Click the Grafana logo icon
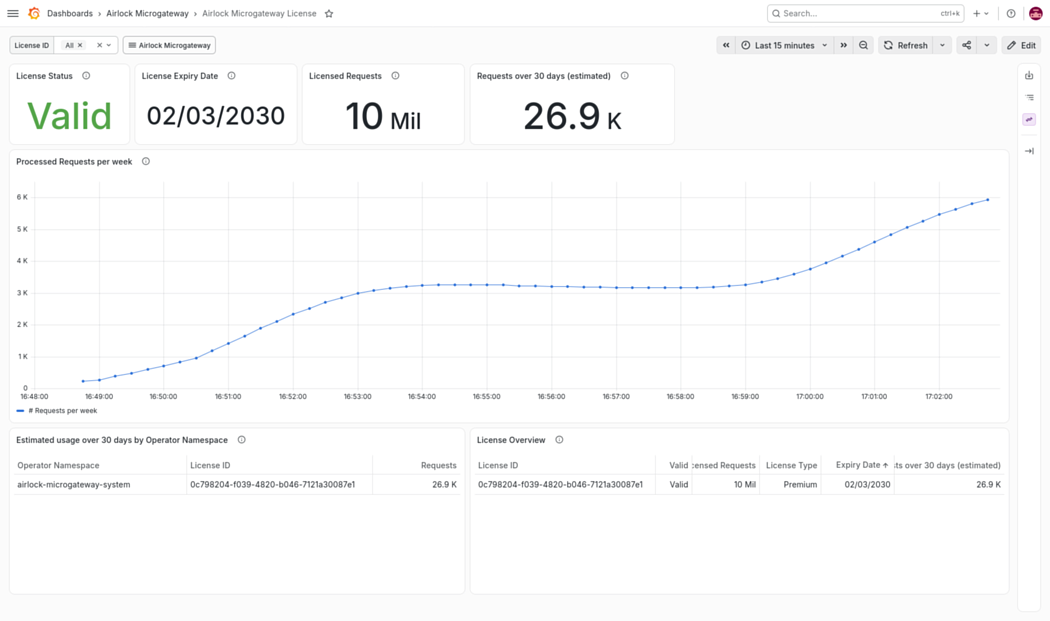The height and width of the screenshot is (621, 1050). coord(33,13)
